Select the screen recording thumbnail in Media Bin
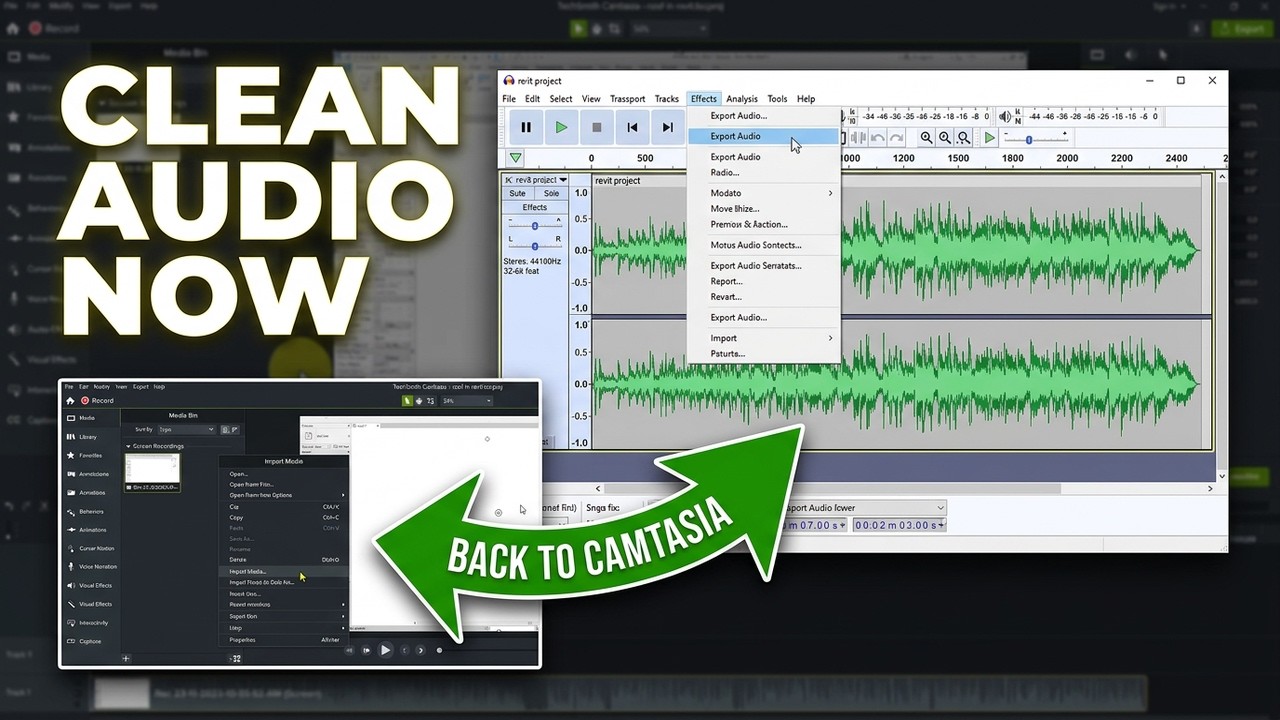The width and height of the screenshot is (1280, 720). (x=152, y=472)
